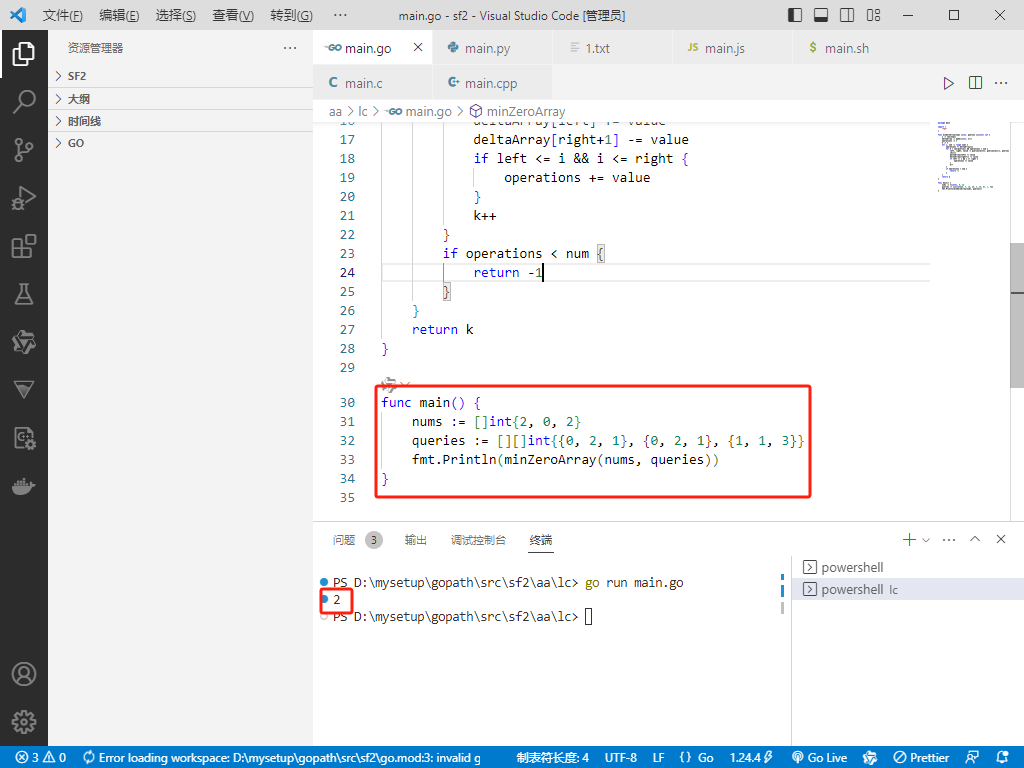
Task: Expand the SF2 folder section
Action: (180, 76)
